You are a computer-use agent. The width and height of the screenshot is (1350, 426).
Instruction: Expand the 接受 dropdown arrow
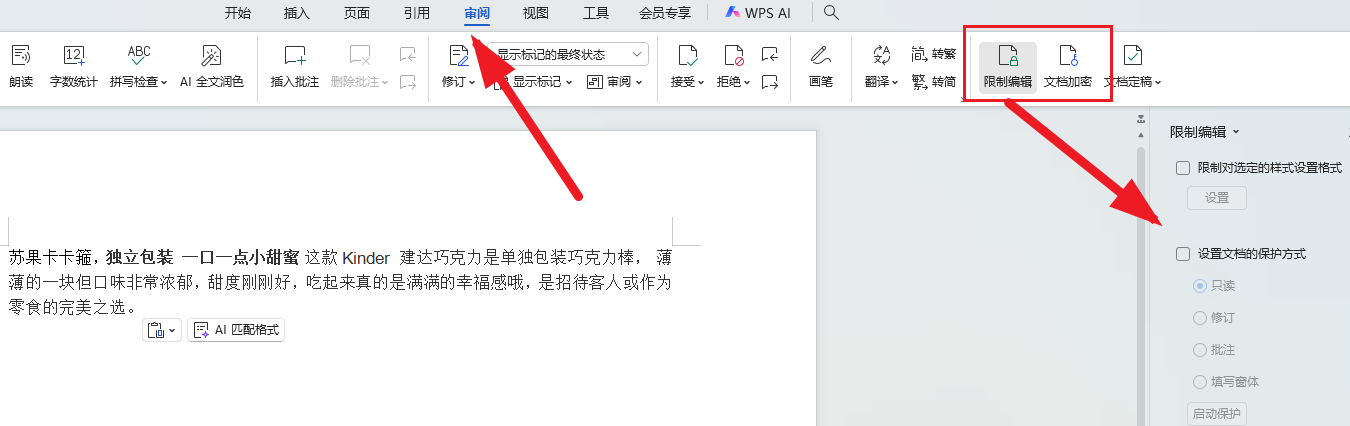click(x=701, y=83)
